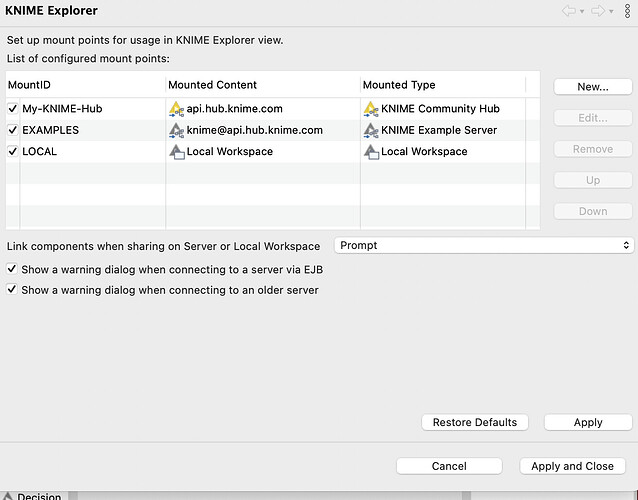
Task: Click the Local Workspace text under Mounted Content
Action: point(229,151)
